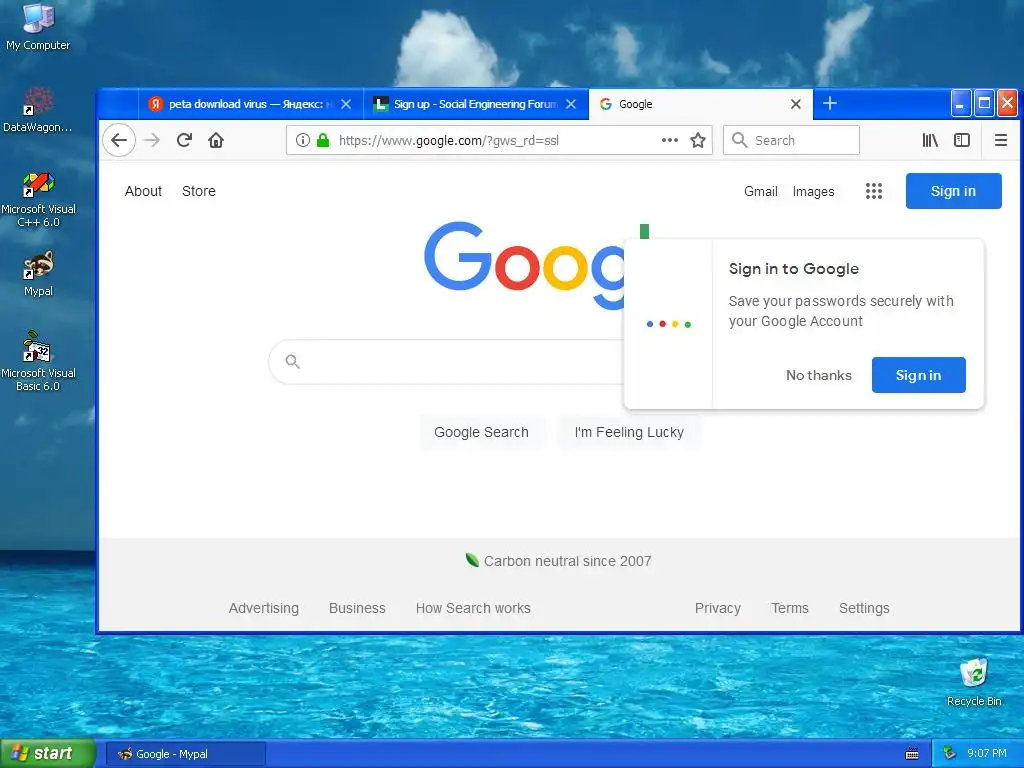Open the Gmail link
This screenshot has height=768, width=1024.
[x=760, y=191]
